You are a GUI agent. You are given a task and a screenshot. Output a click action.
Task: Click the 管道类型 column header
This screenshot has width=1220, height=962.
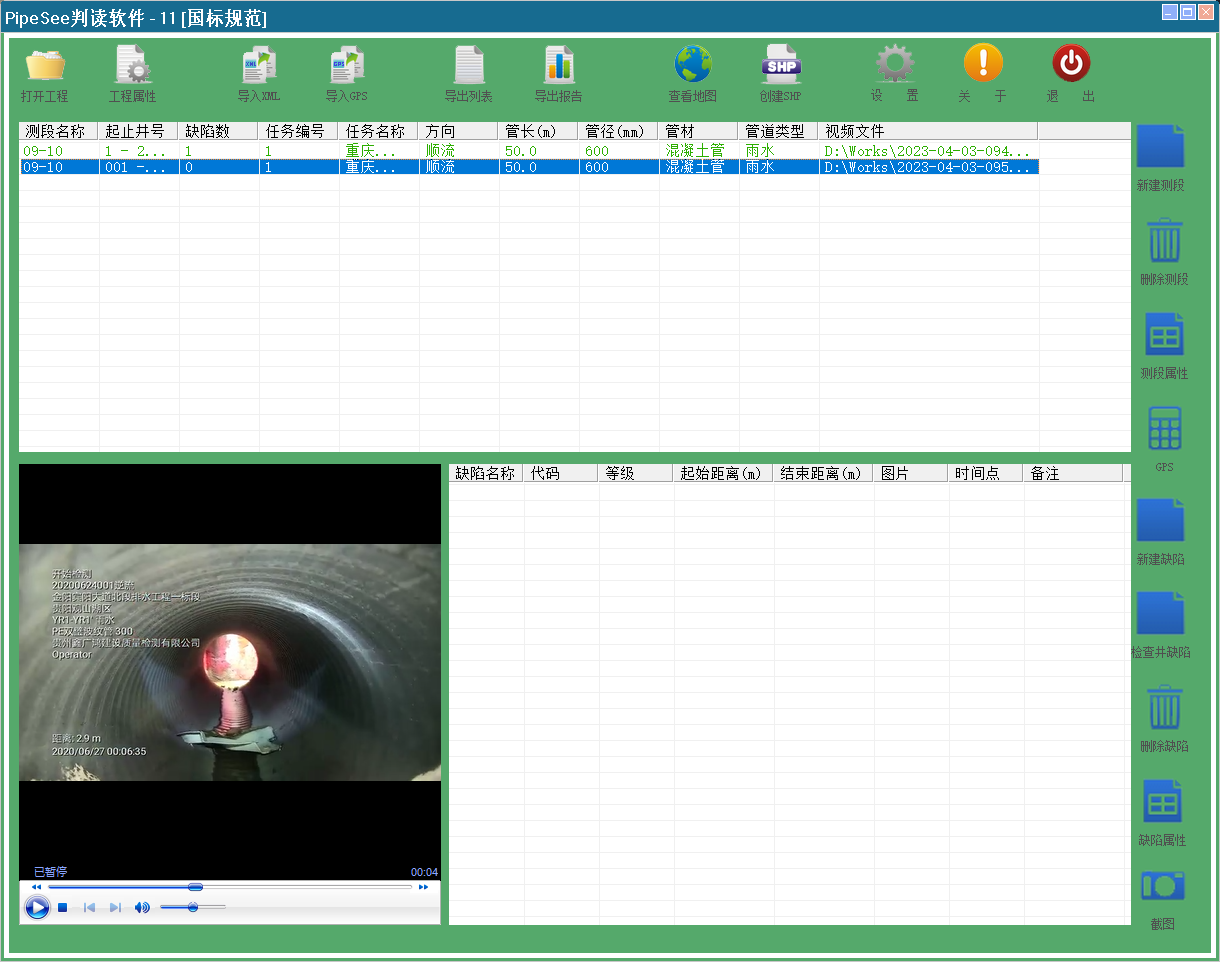pyautogui.click(x=778, y=131)
